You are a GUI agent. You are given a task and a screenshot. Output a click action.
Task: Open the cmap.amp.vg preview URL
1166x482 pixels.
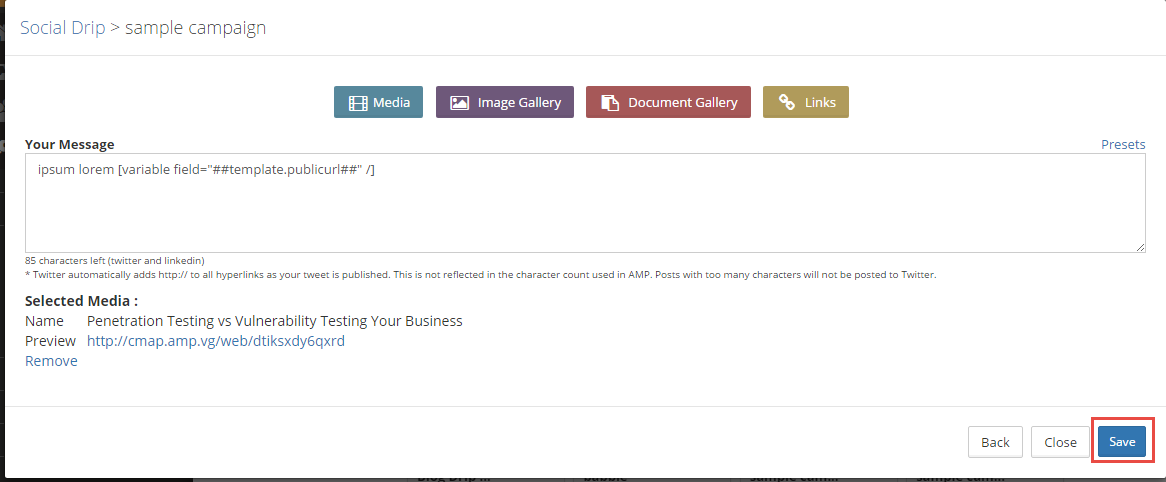coord(216,341)
